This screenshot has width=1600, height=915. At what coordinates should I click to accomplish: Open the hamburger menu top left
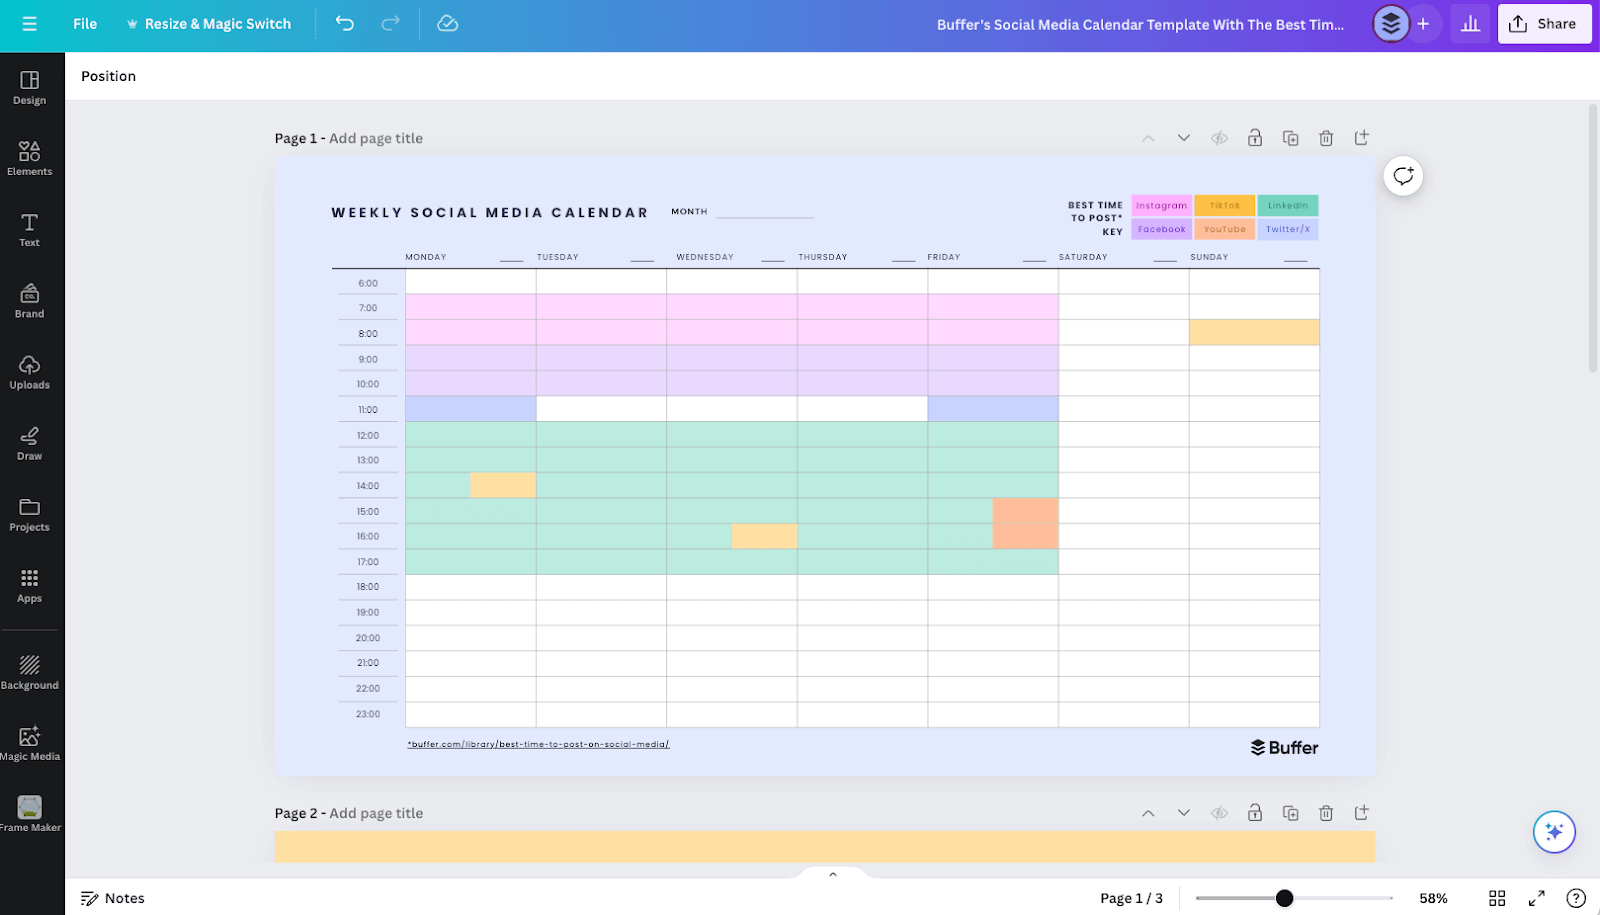(29, 23)
